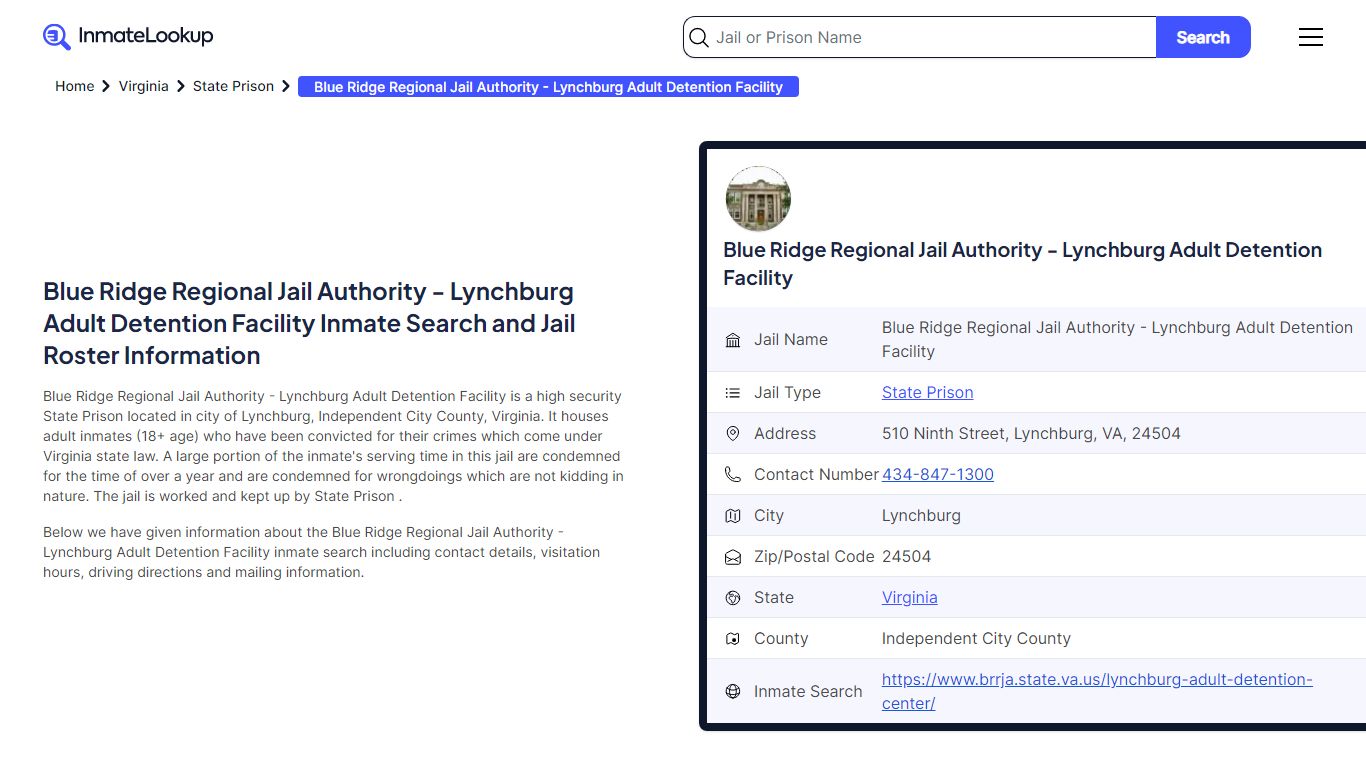Viewport: 1366px width, 768px height.
Task: Click the City map icon
Action: coord(733,516)
